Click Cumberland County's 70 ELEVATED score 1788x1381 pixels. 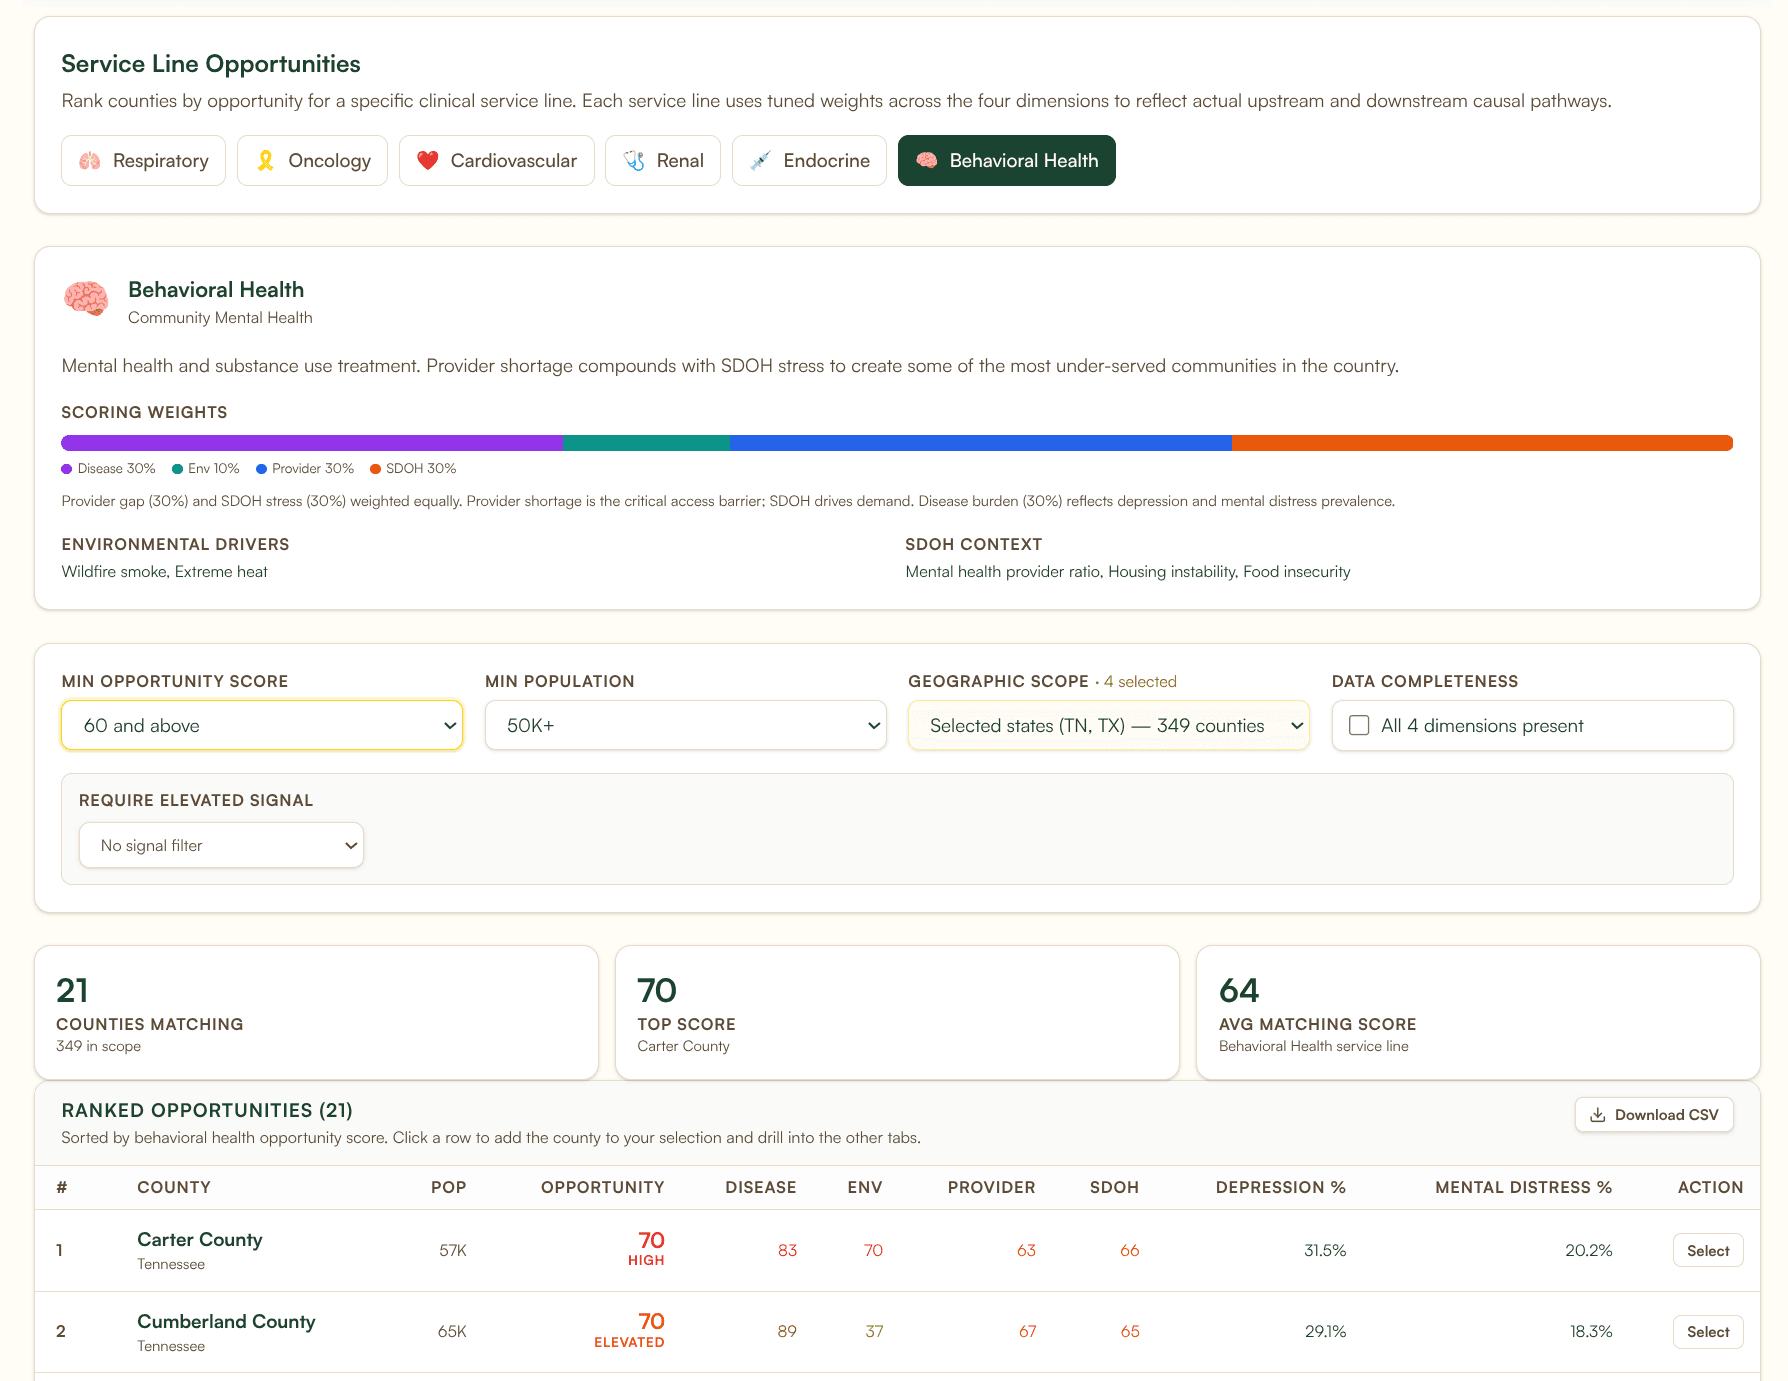(x=630, y=1331)
